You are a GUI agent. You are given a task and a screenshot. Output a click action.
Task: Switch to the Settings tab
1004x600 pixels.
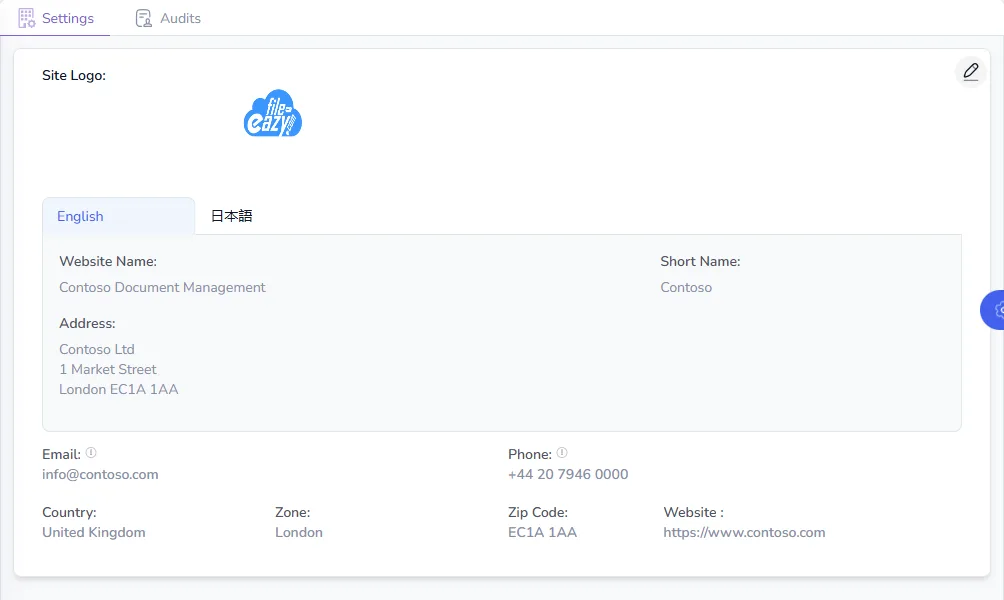(56, 18)
